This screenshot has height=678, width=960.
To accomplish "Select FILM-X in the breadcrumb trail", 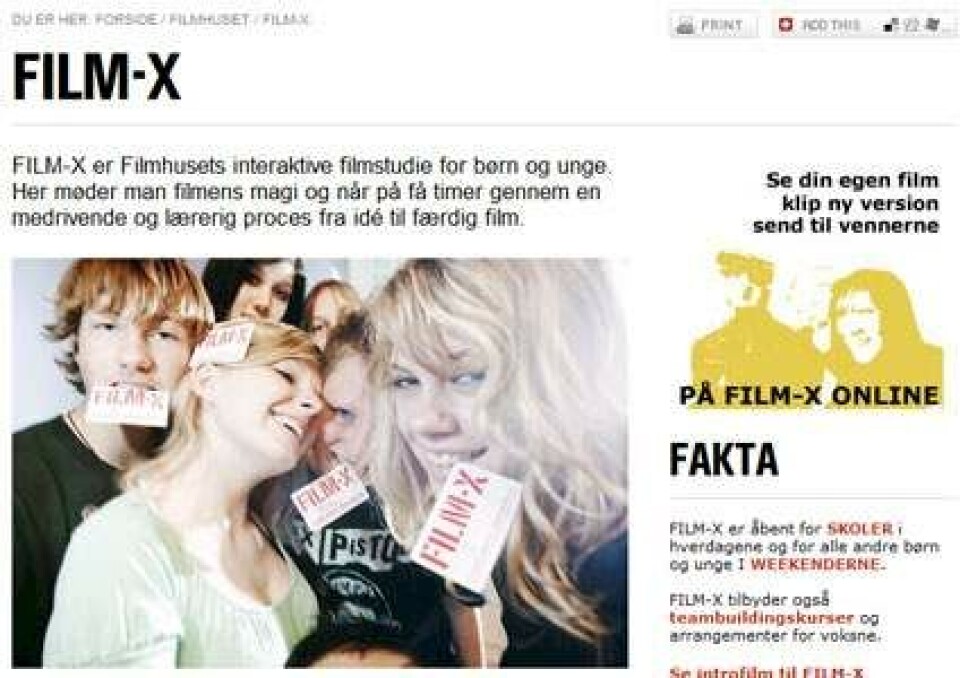I will [x=285, y=20].
